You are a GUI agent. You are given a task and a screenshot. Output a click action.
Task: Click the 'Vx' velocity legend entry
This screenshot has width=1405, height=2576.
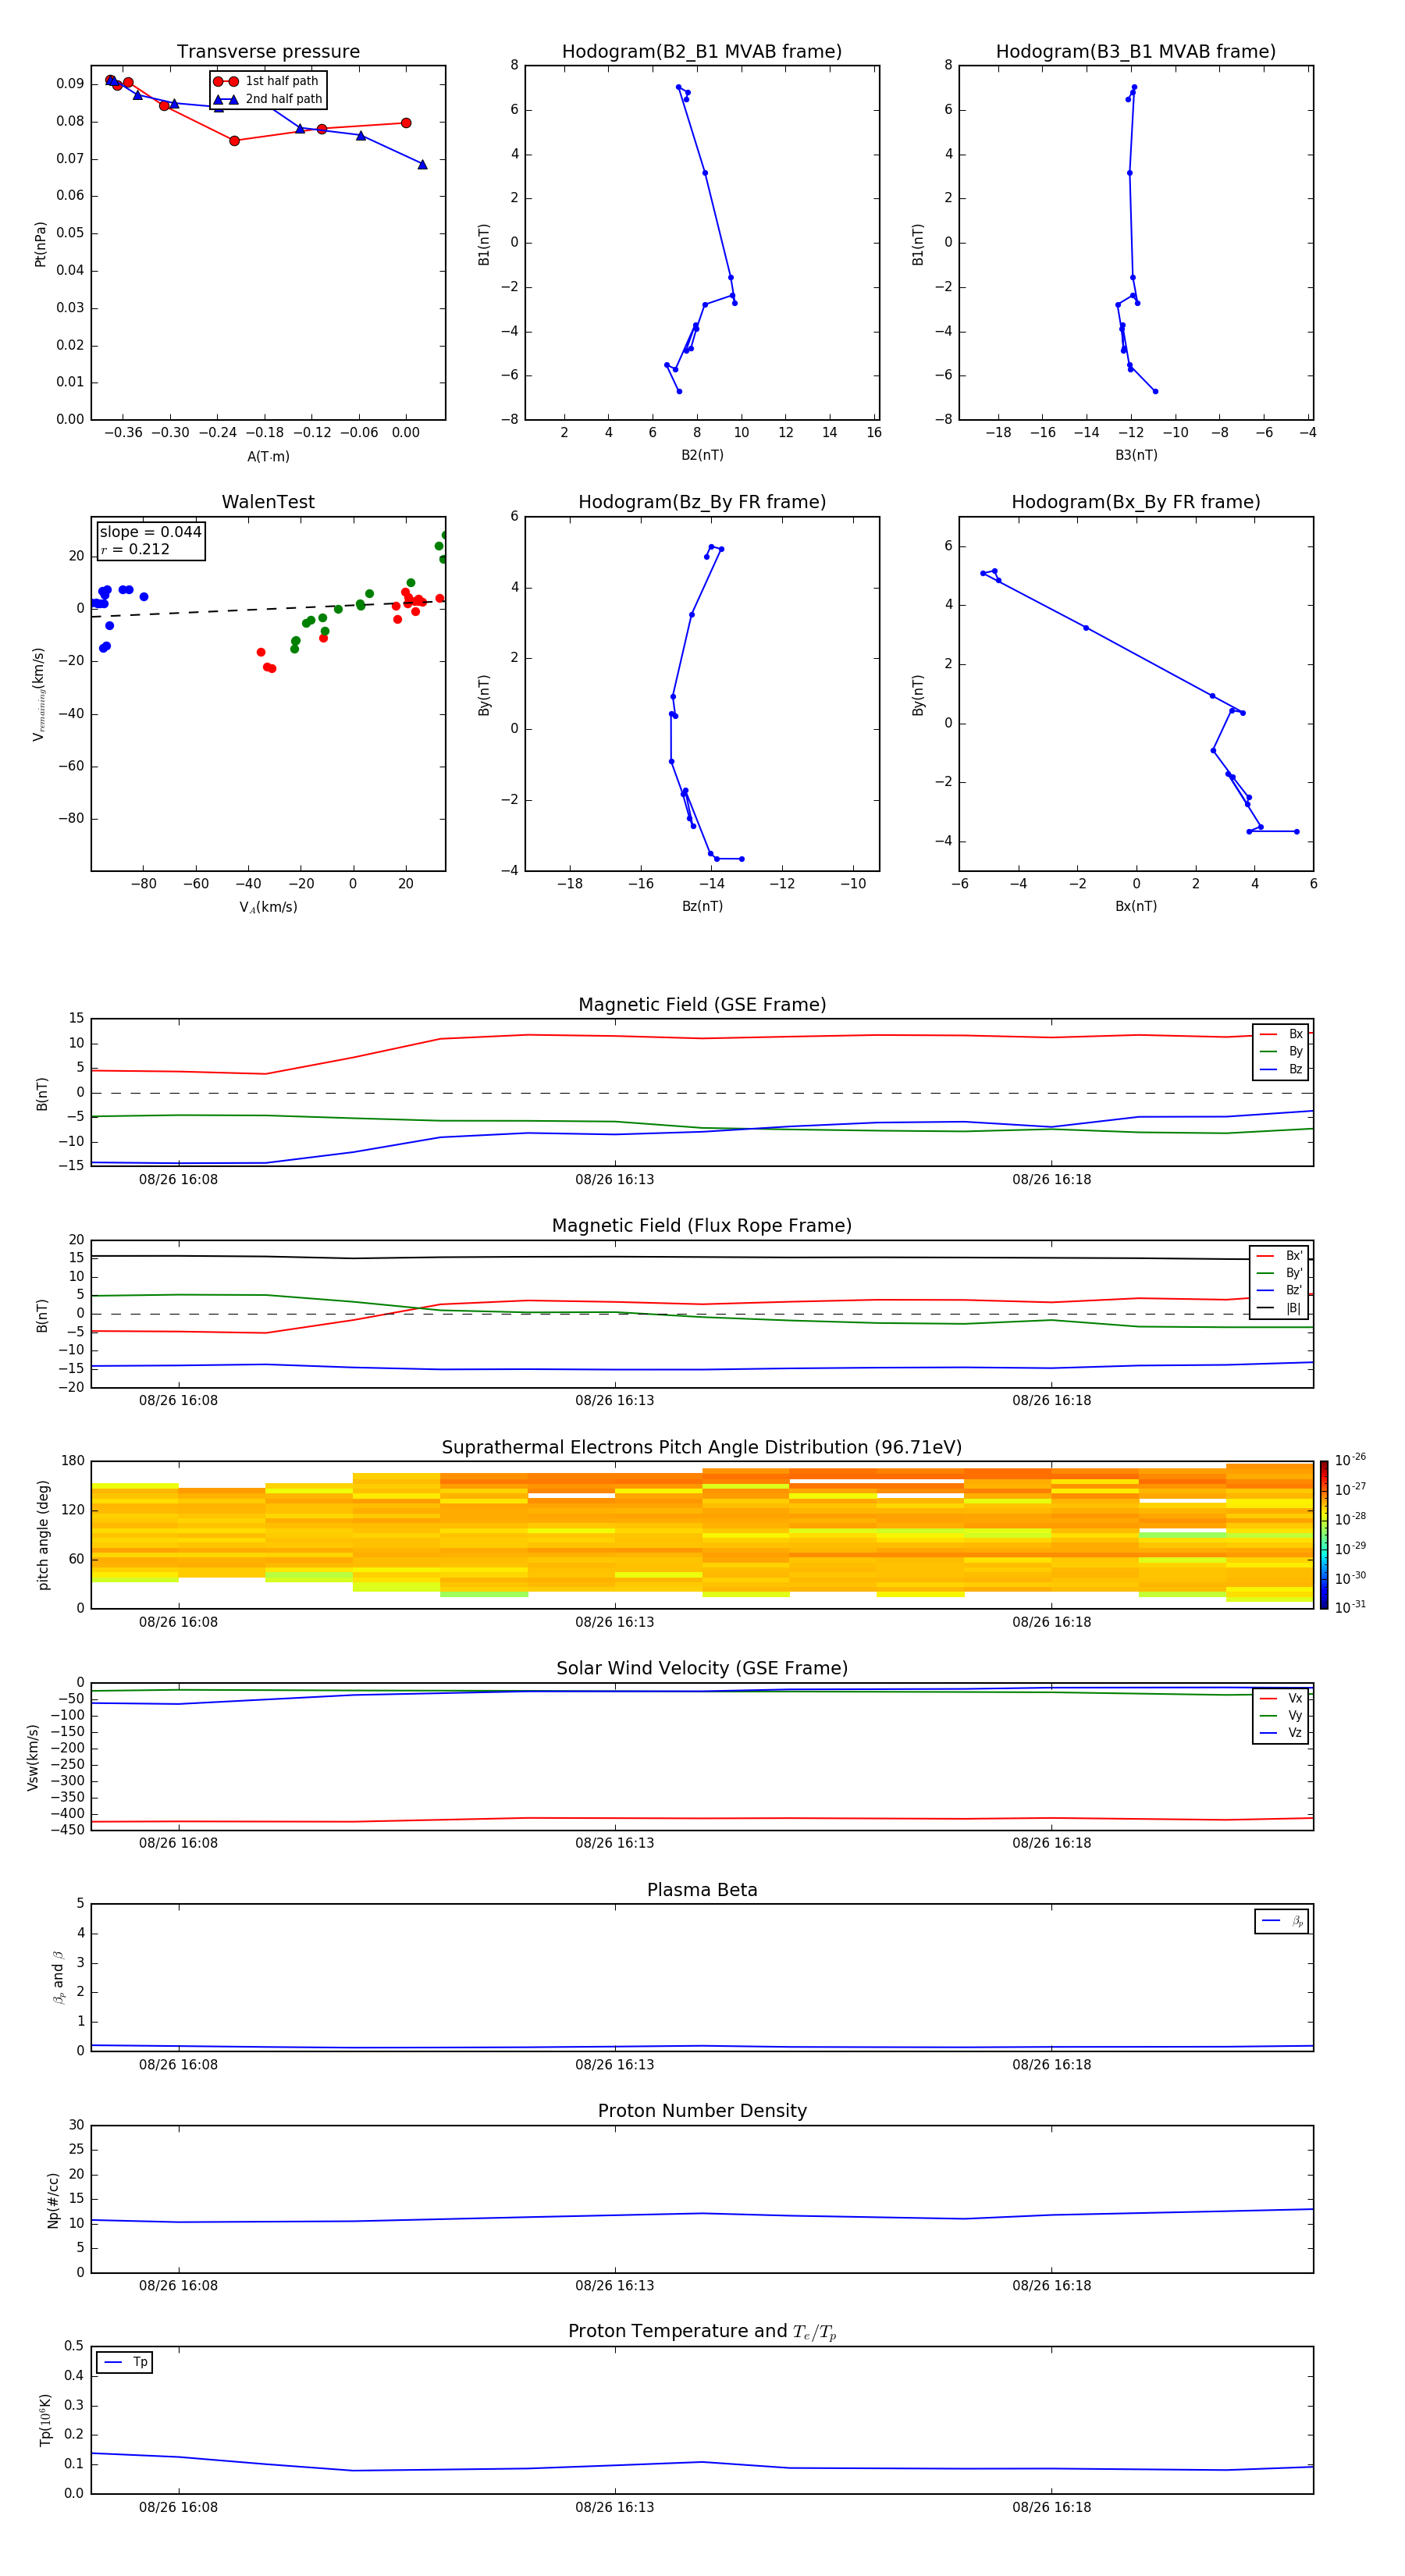pyautogui.click(x=1282, y=1698)
